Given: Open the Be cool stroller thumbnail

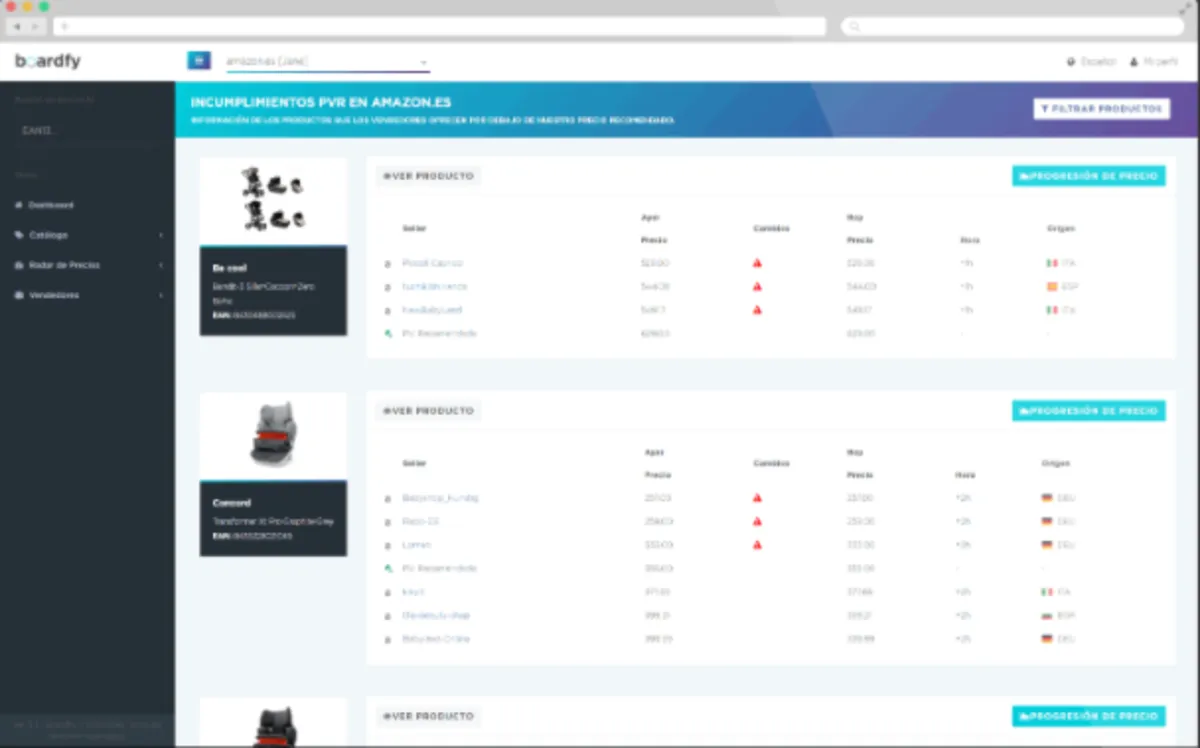Looking at the screenshot, I should click(x=273, y=201).
